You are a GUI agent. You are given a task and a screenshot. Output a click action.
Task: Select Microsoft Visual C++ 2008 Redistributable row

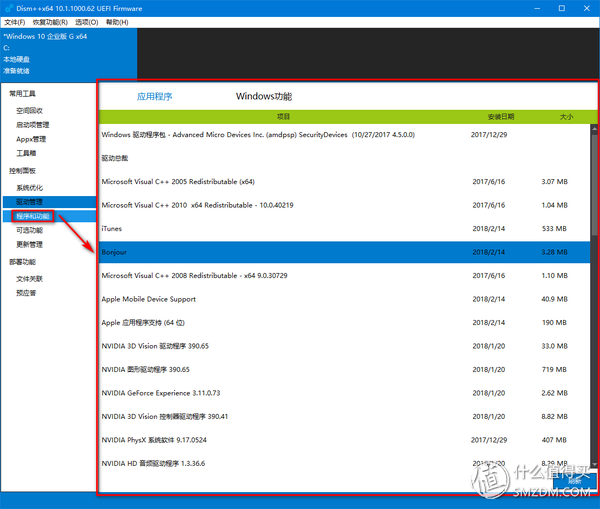pyautogui.click(x=344, y=276)
